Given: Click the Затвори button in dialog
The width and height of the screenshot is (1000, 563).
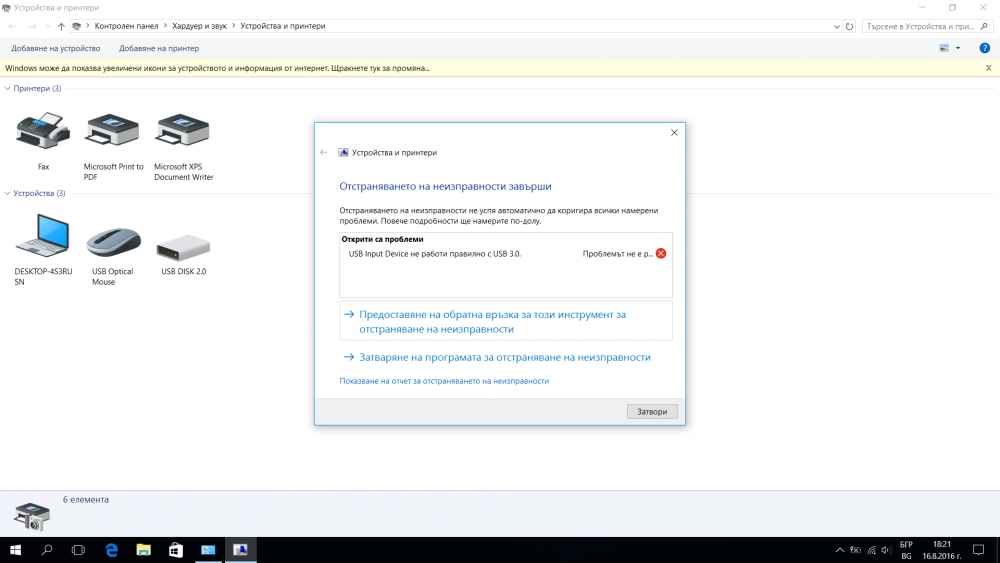Looking at the screenshot, I should [652, 412].
